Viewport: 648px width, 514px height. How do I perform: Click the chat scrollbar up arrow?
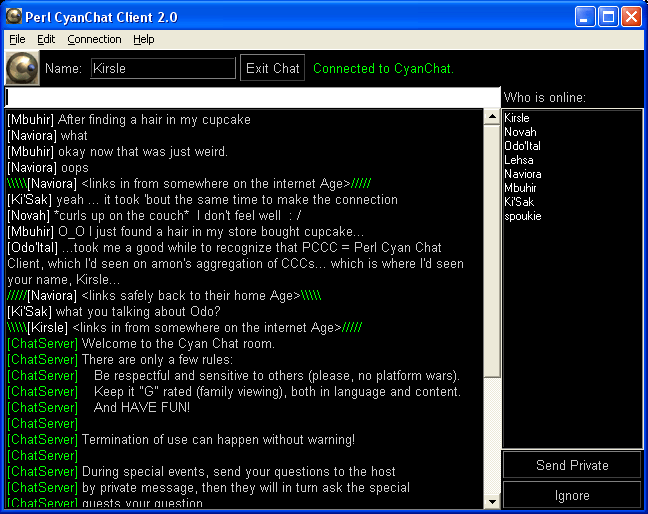(x=492, y=117)
